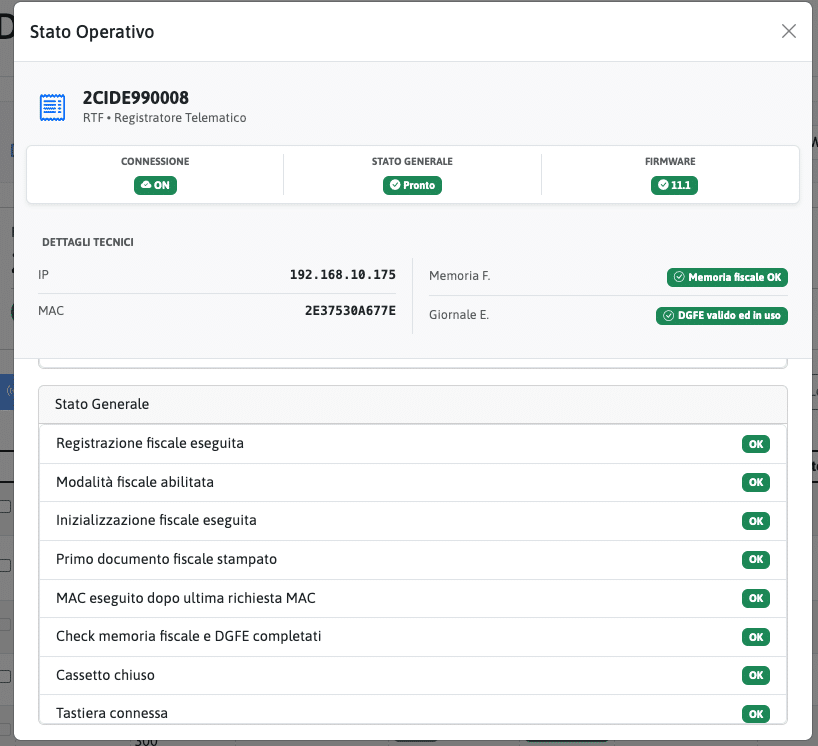The height and width of the screenshot is (746, 818).
Task: Click OK badge for Tastiera connessa
Action: [755, 713]
